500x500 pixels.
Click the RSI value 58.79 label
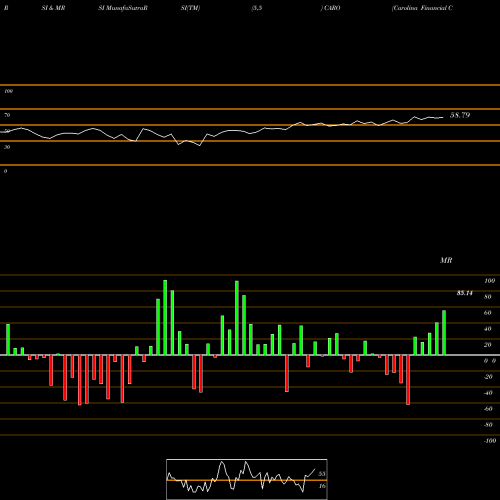tap(460, 115)
